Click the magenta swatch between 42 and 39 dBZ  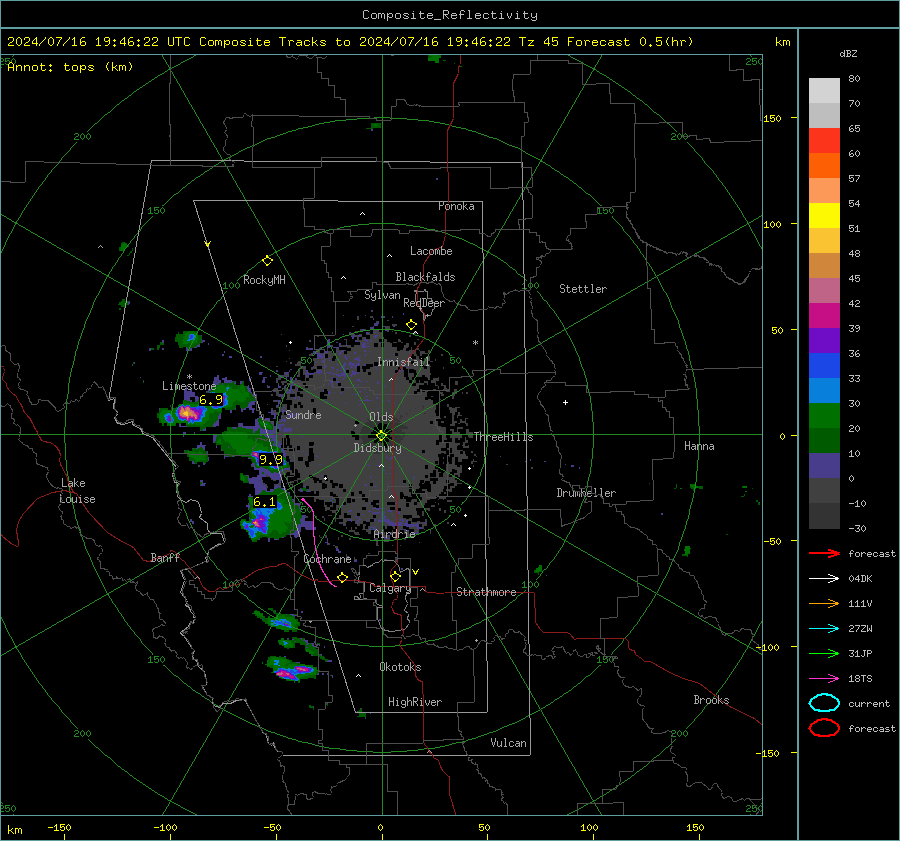tap(824, 316)
